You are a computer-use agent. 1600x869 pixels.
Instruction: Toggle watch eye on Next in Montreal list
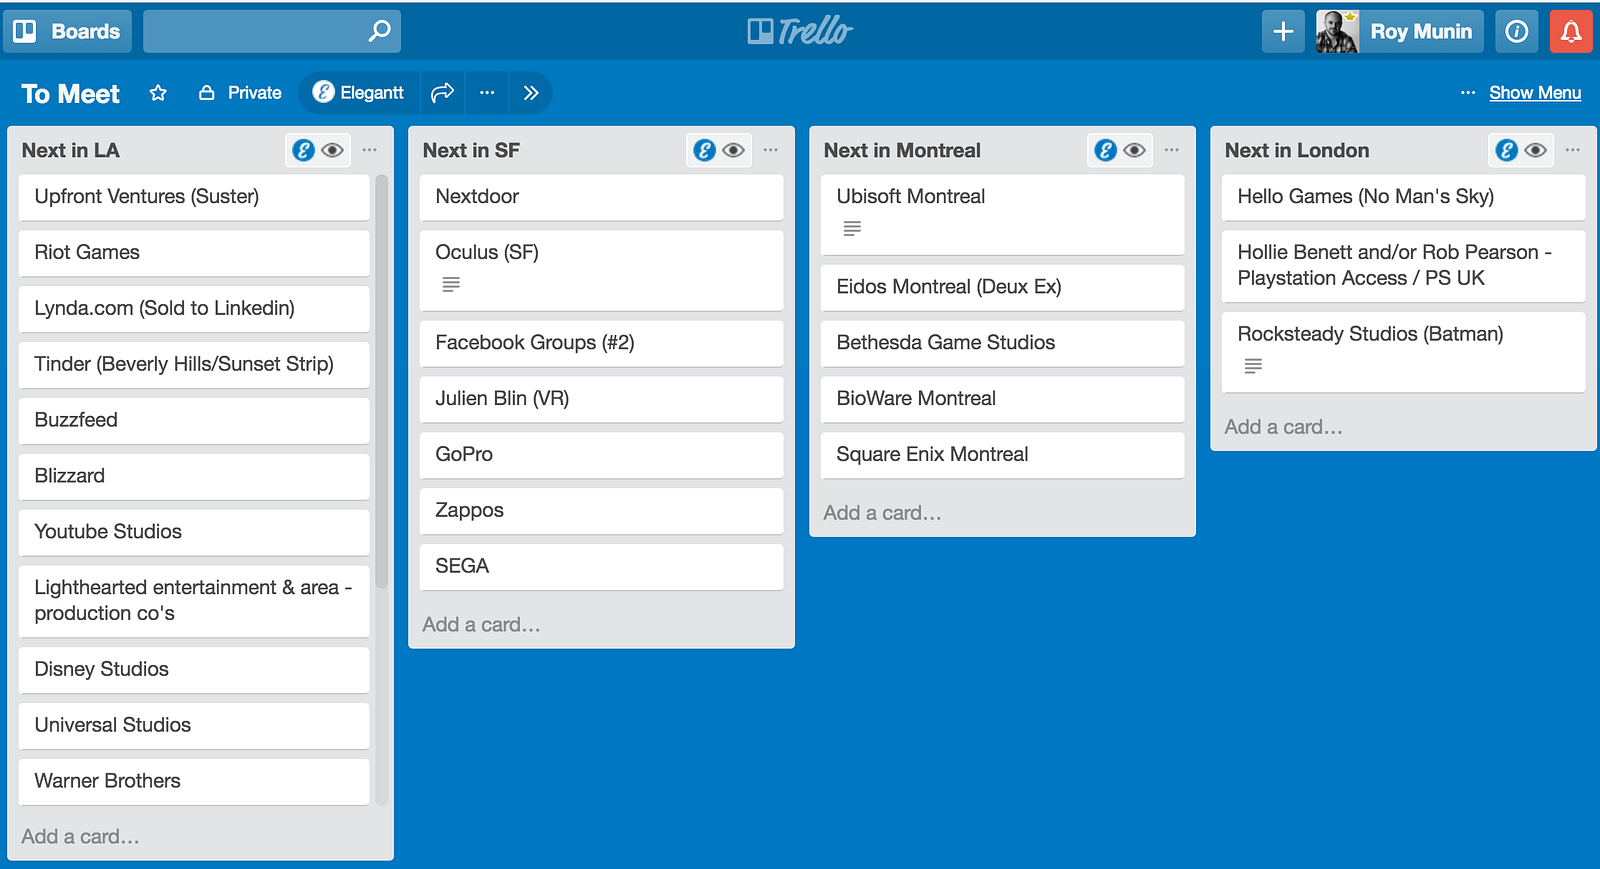click(1135, 150)
